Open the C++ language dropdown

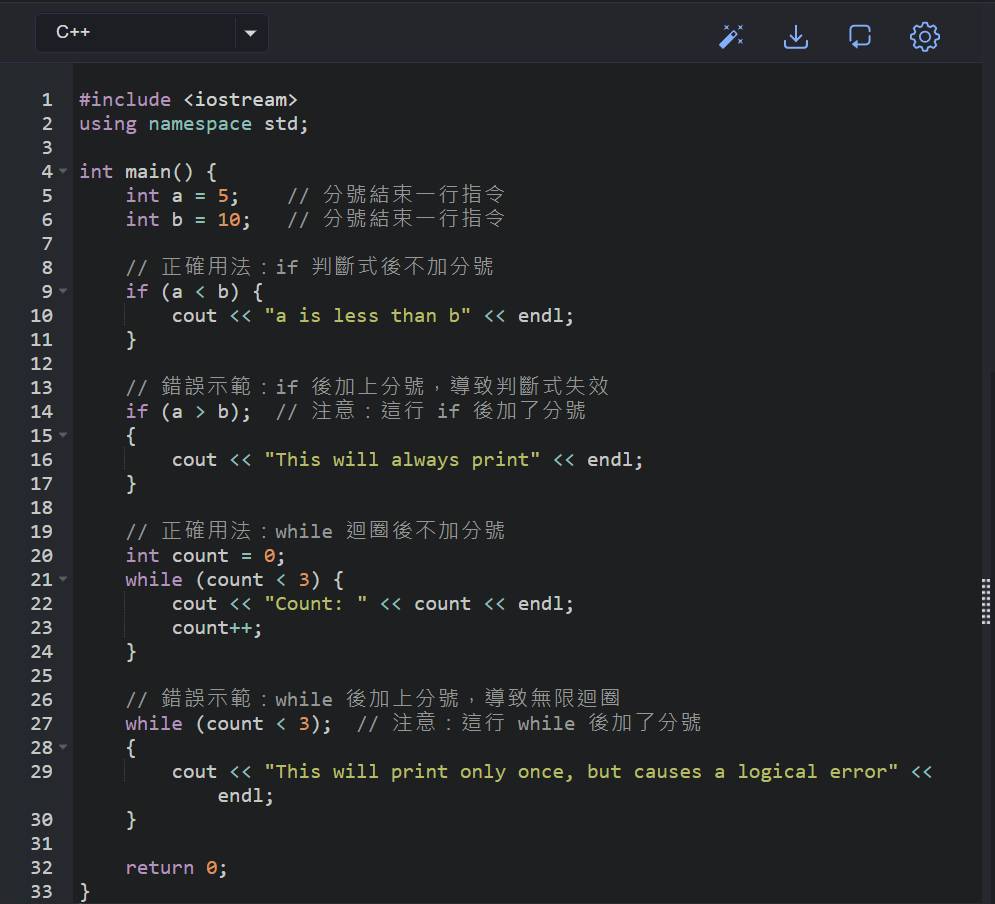point(152,32)
